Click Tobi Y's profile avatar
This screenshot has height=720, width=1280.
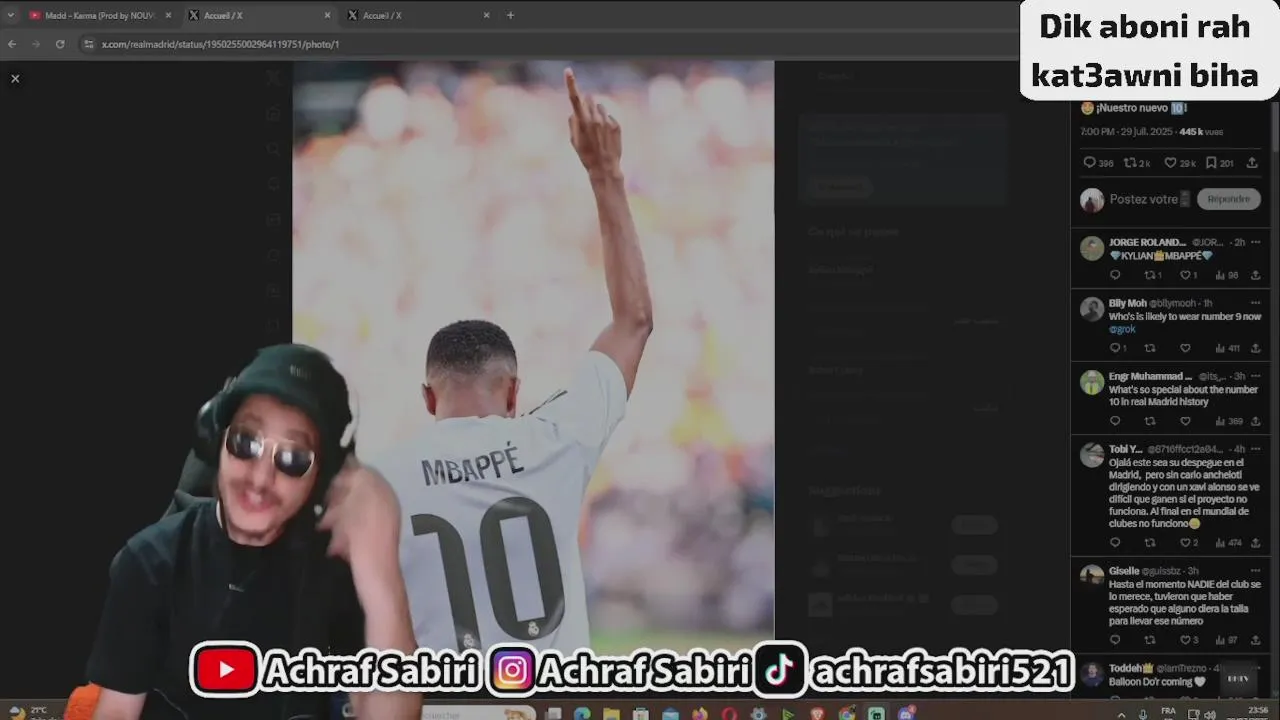click(x=1092, y=456)
